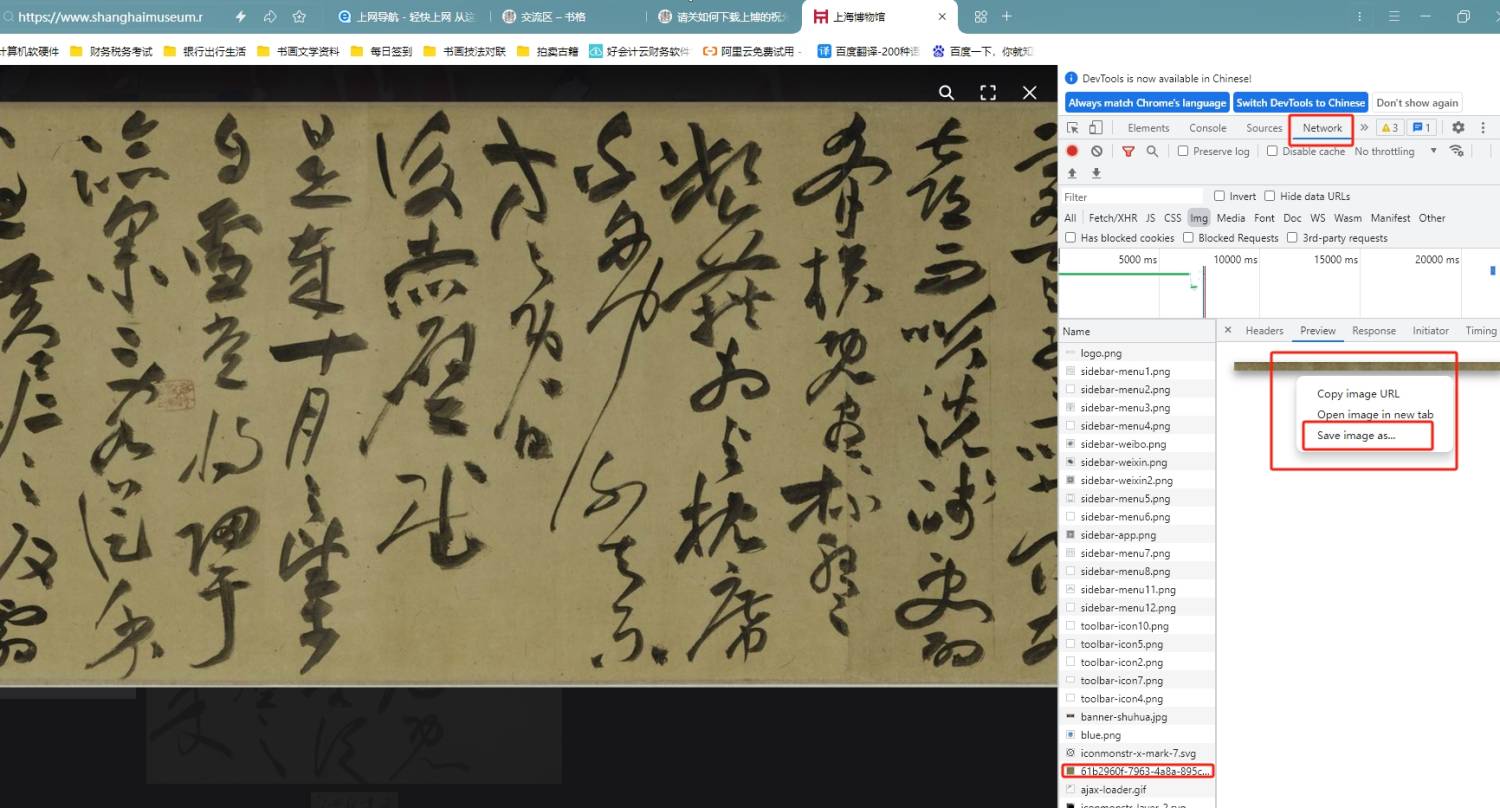Toggle the device toolbar icon
This screenshot has width=1500, height=808.
click(x=1096, y=128)
